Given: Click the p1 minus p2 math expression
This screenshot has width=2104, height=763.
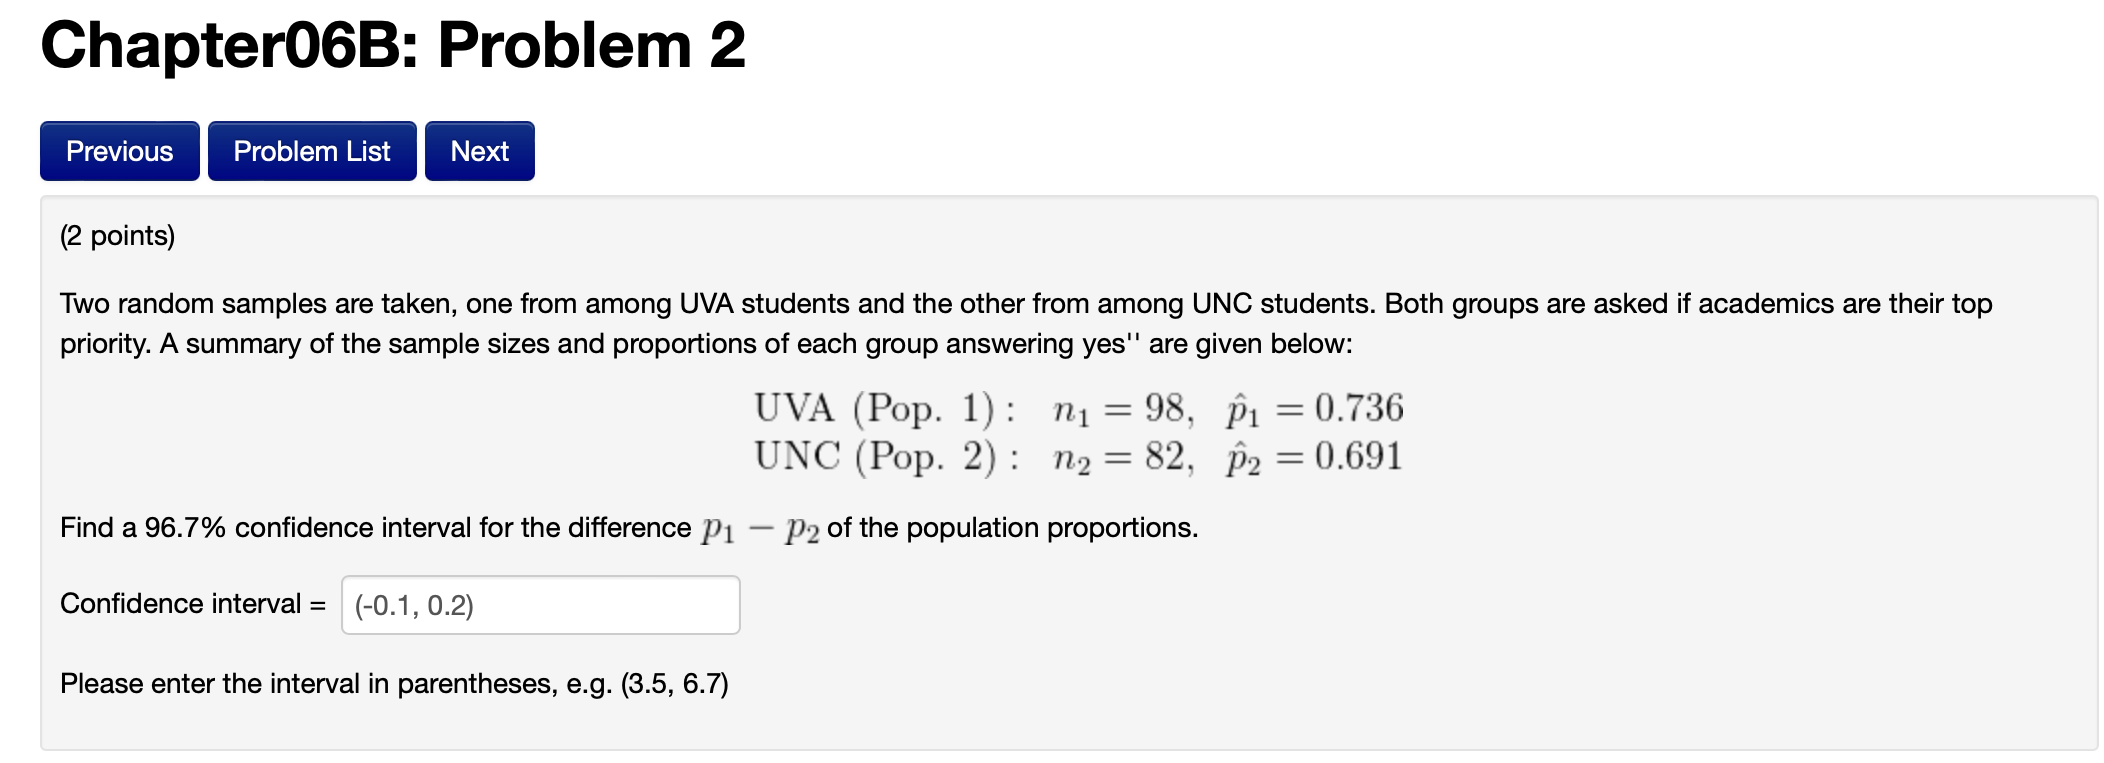Looking at the screenshot, I should tap(762, 527).
